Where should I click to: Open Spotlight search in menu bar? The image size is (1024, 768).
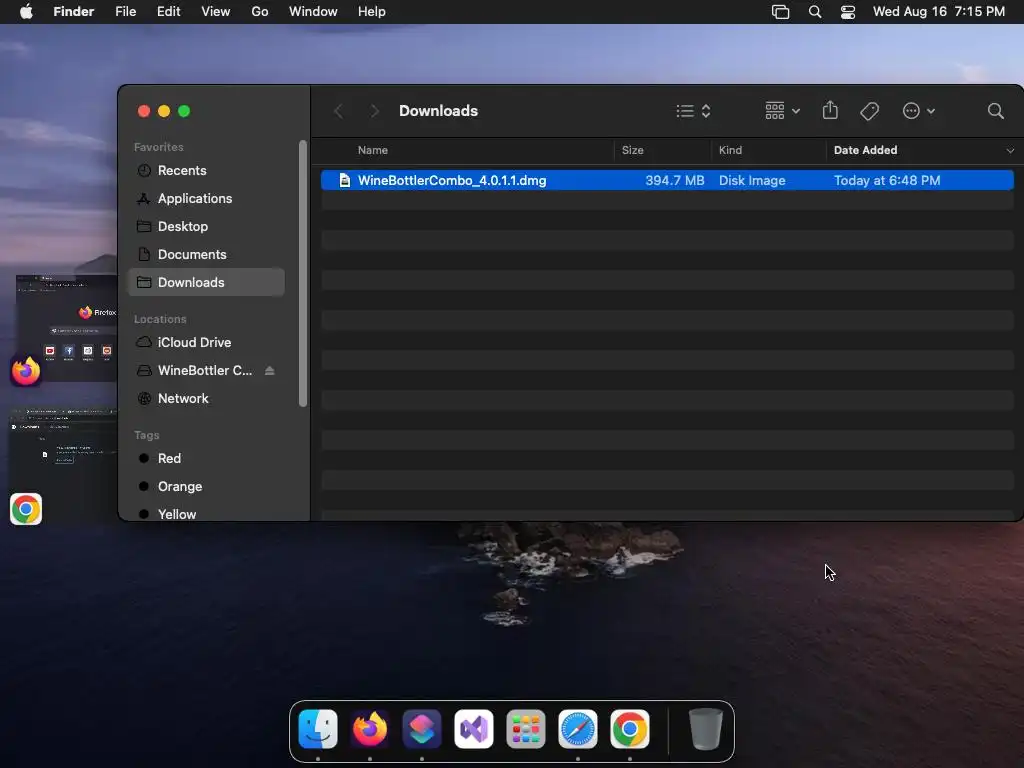[x=814, y=12]
